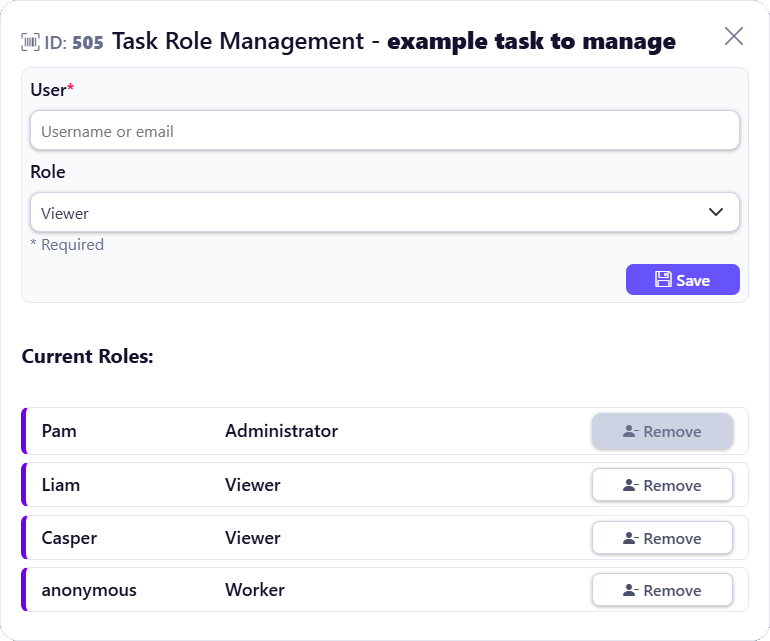Image resolution: width=770 pixels, height=641 pixels.
Task: Open the Role dropdown showing Viewer
Action: tap(385, 213)
